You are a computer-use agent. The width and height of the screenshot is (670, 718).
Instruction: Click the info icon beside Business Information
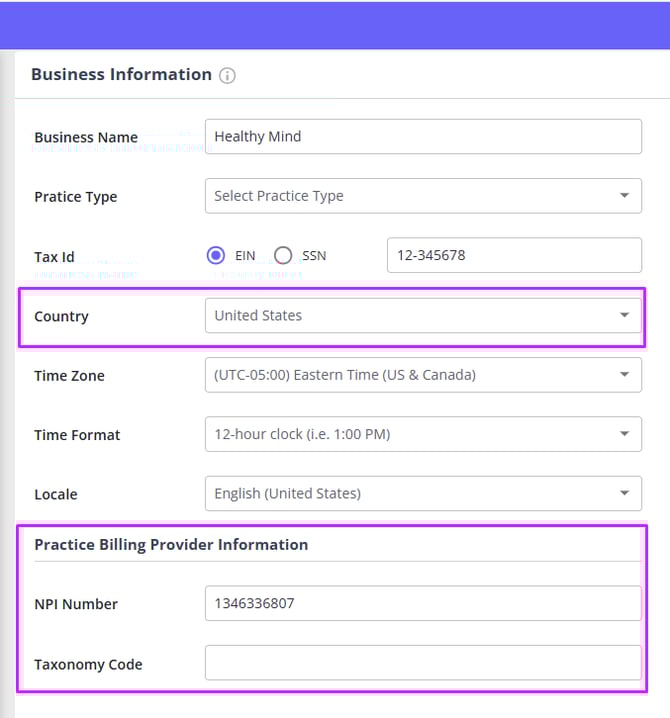click(227, 75)
